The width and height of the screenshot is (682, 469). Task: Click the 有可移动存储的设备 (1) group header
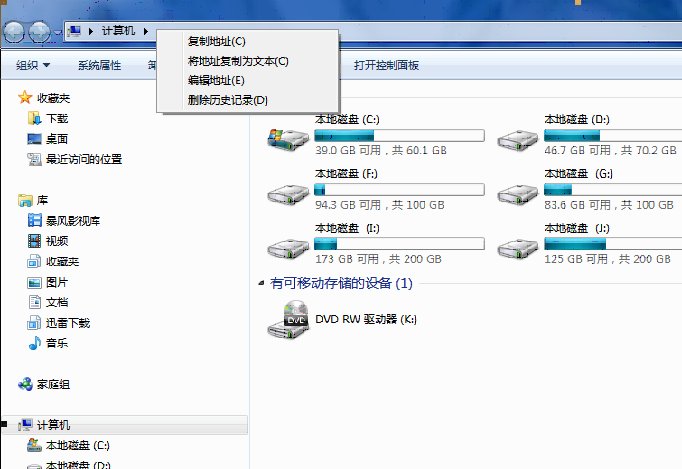(x=341, y=283)
